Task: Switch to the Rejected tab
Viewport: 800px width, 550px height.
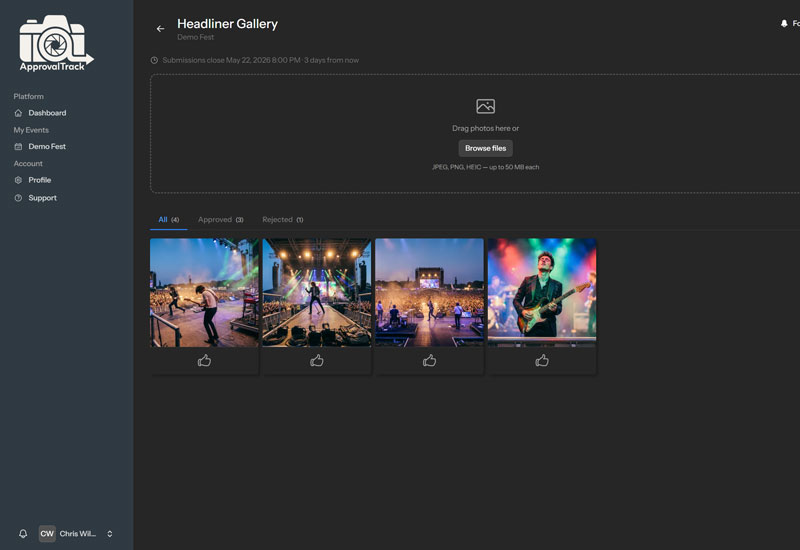Action: point(283,219)
